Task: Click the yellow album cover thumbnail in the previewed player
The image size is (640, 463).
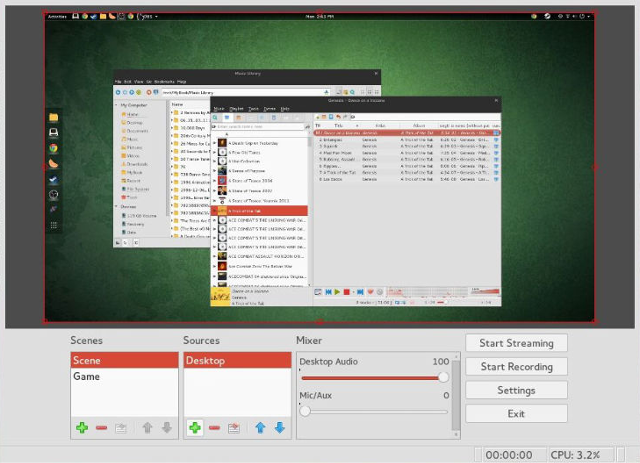Action: pos(220,297)
